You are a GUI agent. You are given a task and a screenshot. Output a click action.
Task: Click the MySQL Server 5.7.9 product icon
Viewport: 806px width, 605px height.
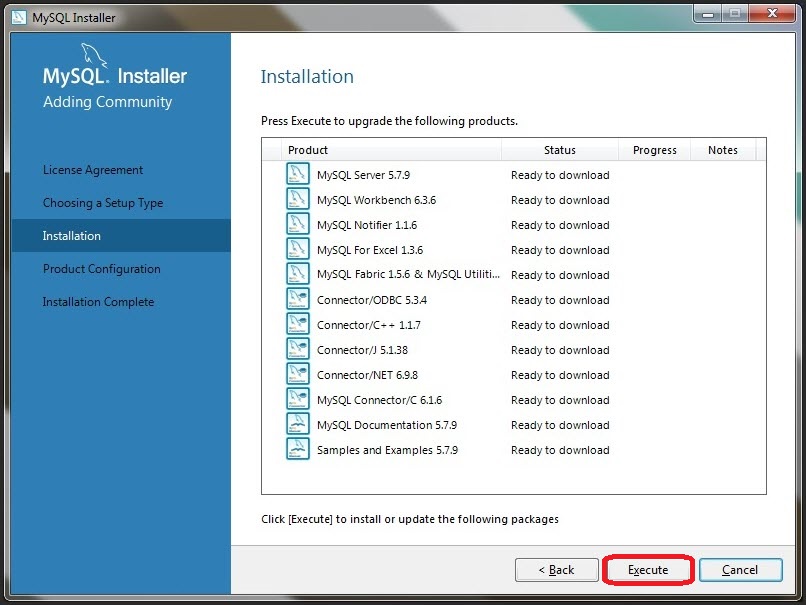click(298, 174)
